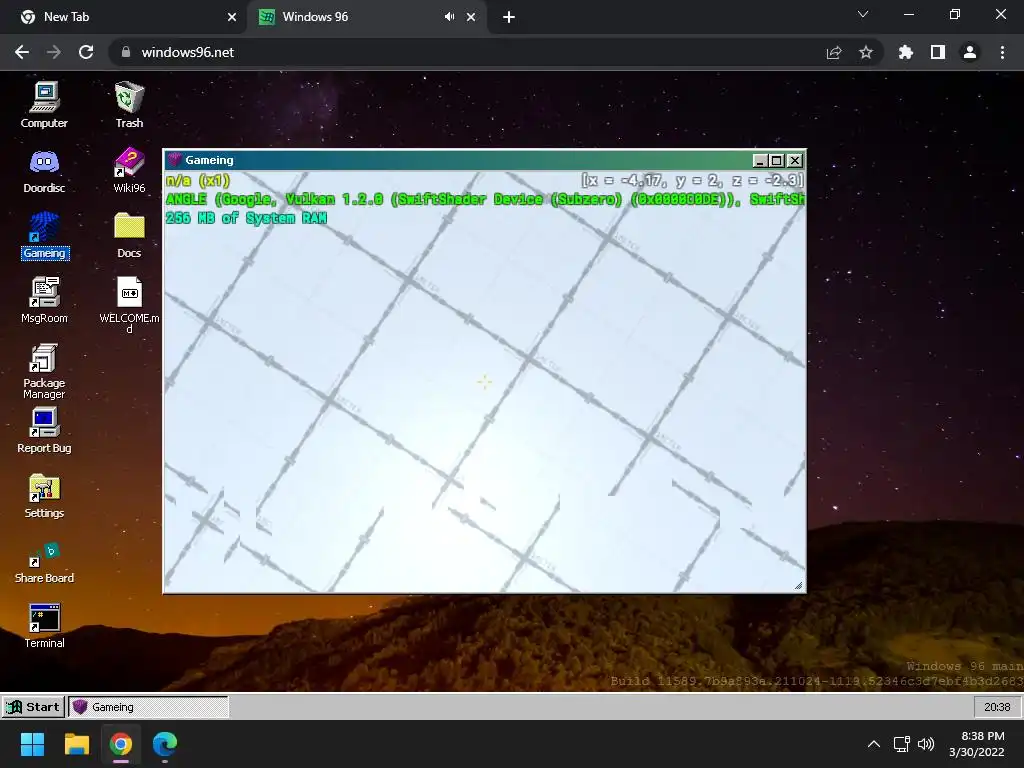Click the Windows 96 Start button
The height and width of the screenshot is (768, 1024).
pos(33,707)
